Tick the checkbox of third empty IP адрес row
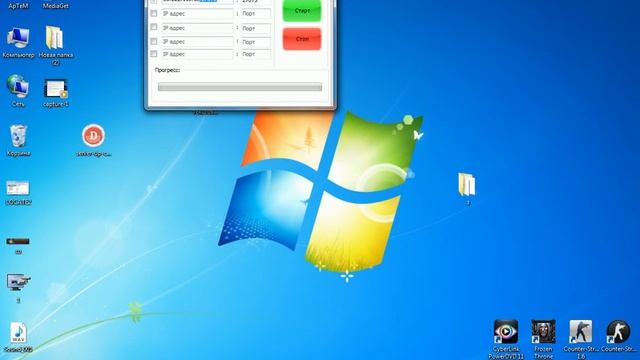 (154, 41)
